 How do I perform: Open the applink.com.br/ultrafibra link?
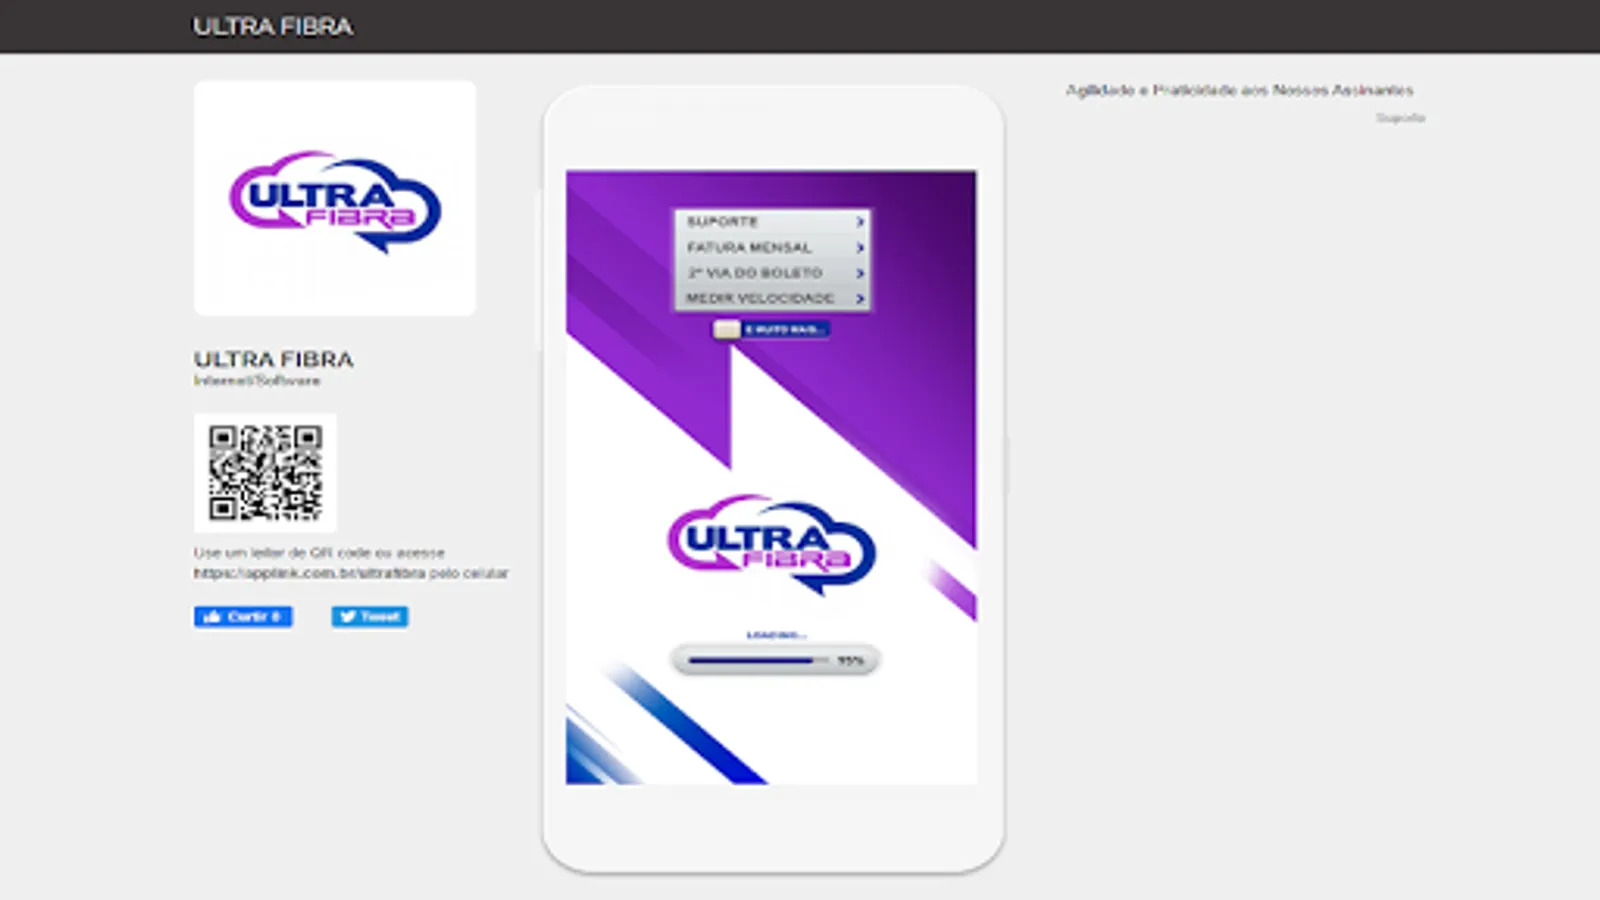pos(310,573)
